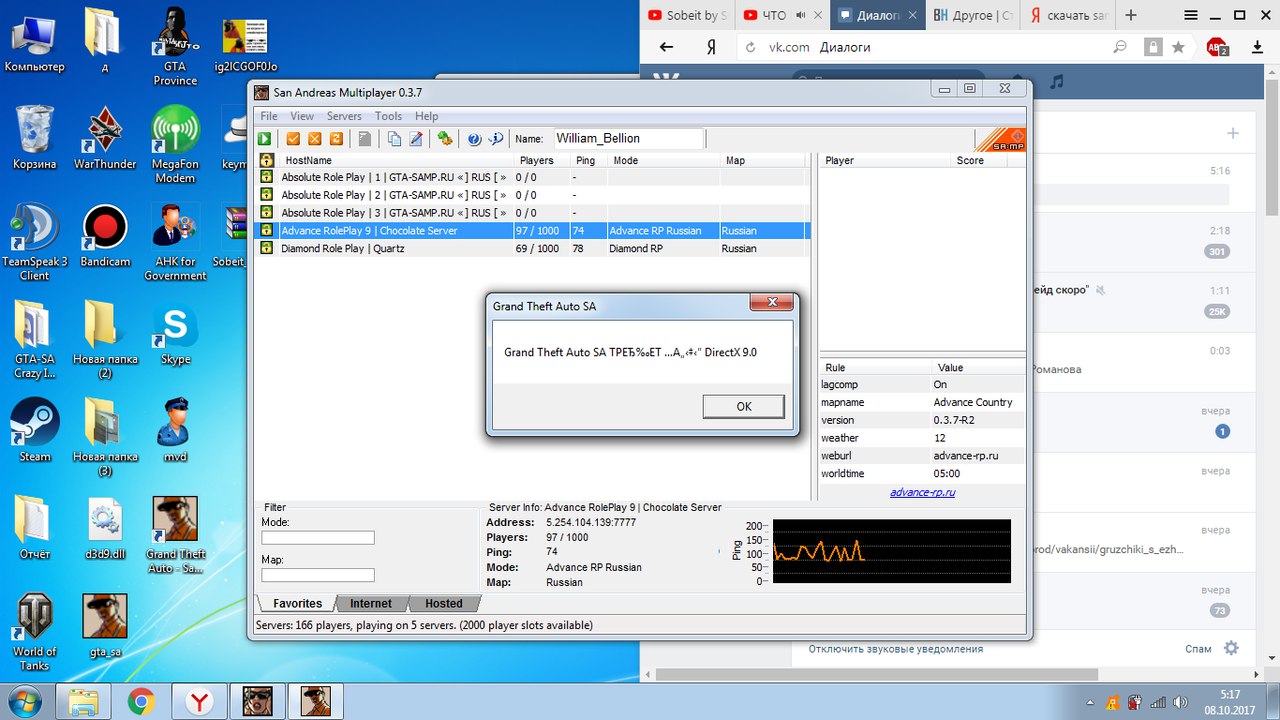Open the Servers menu
Viewport: 1280px width, 720px height.
click(x=344, y=116)
